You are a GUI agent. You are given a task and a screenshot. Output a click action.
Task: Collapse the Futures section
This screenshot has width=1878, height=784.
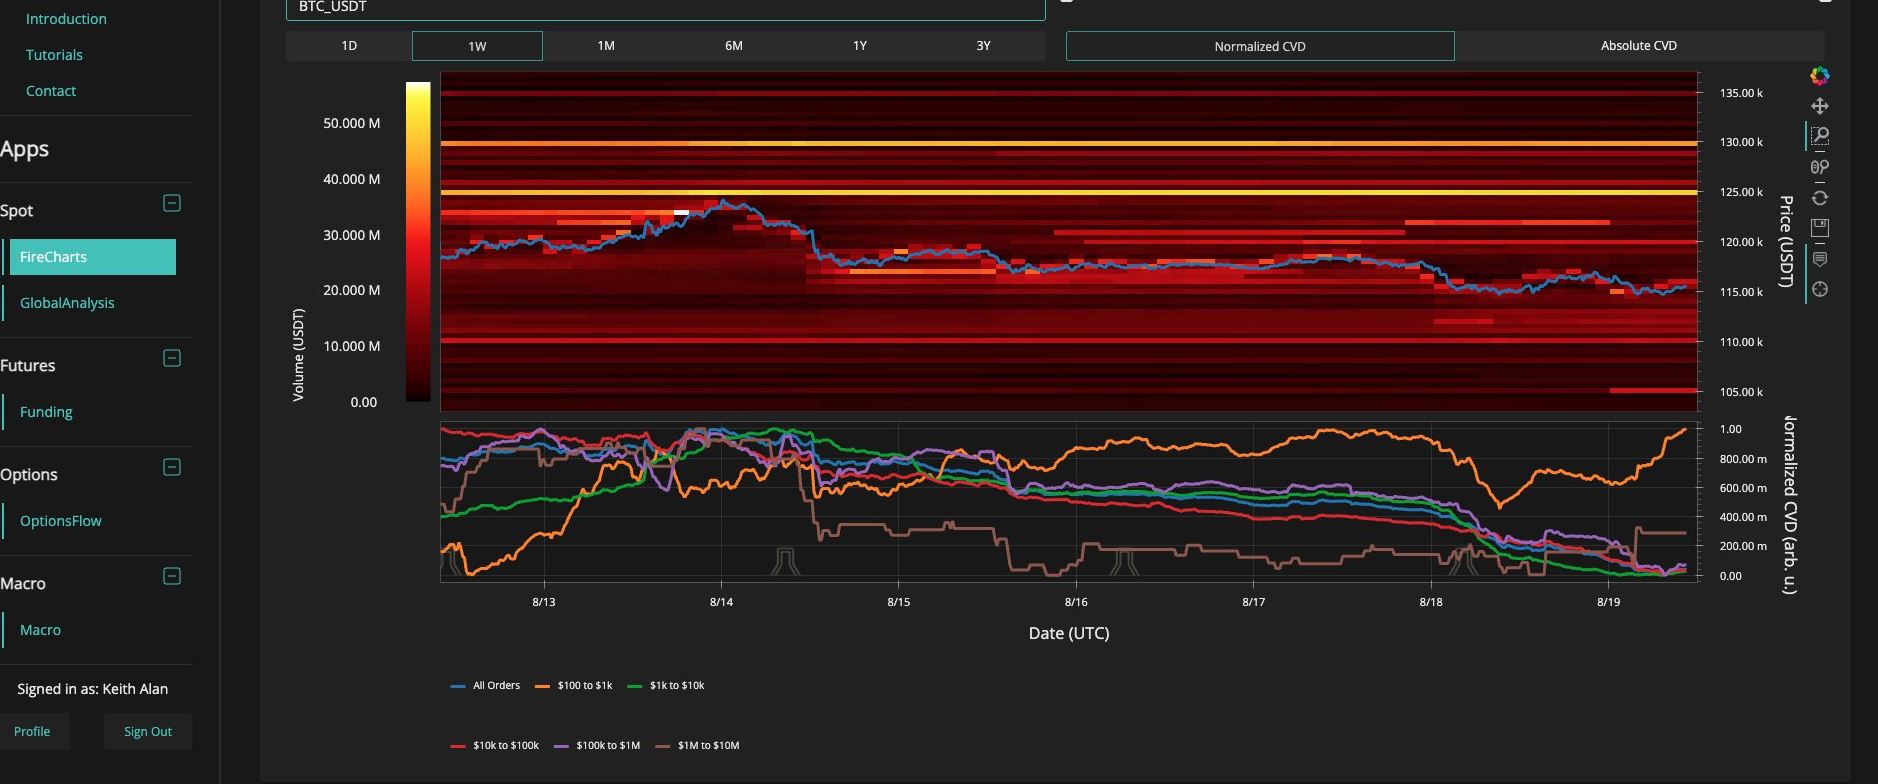tap(172, 358)
